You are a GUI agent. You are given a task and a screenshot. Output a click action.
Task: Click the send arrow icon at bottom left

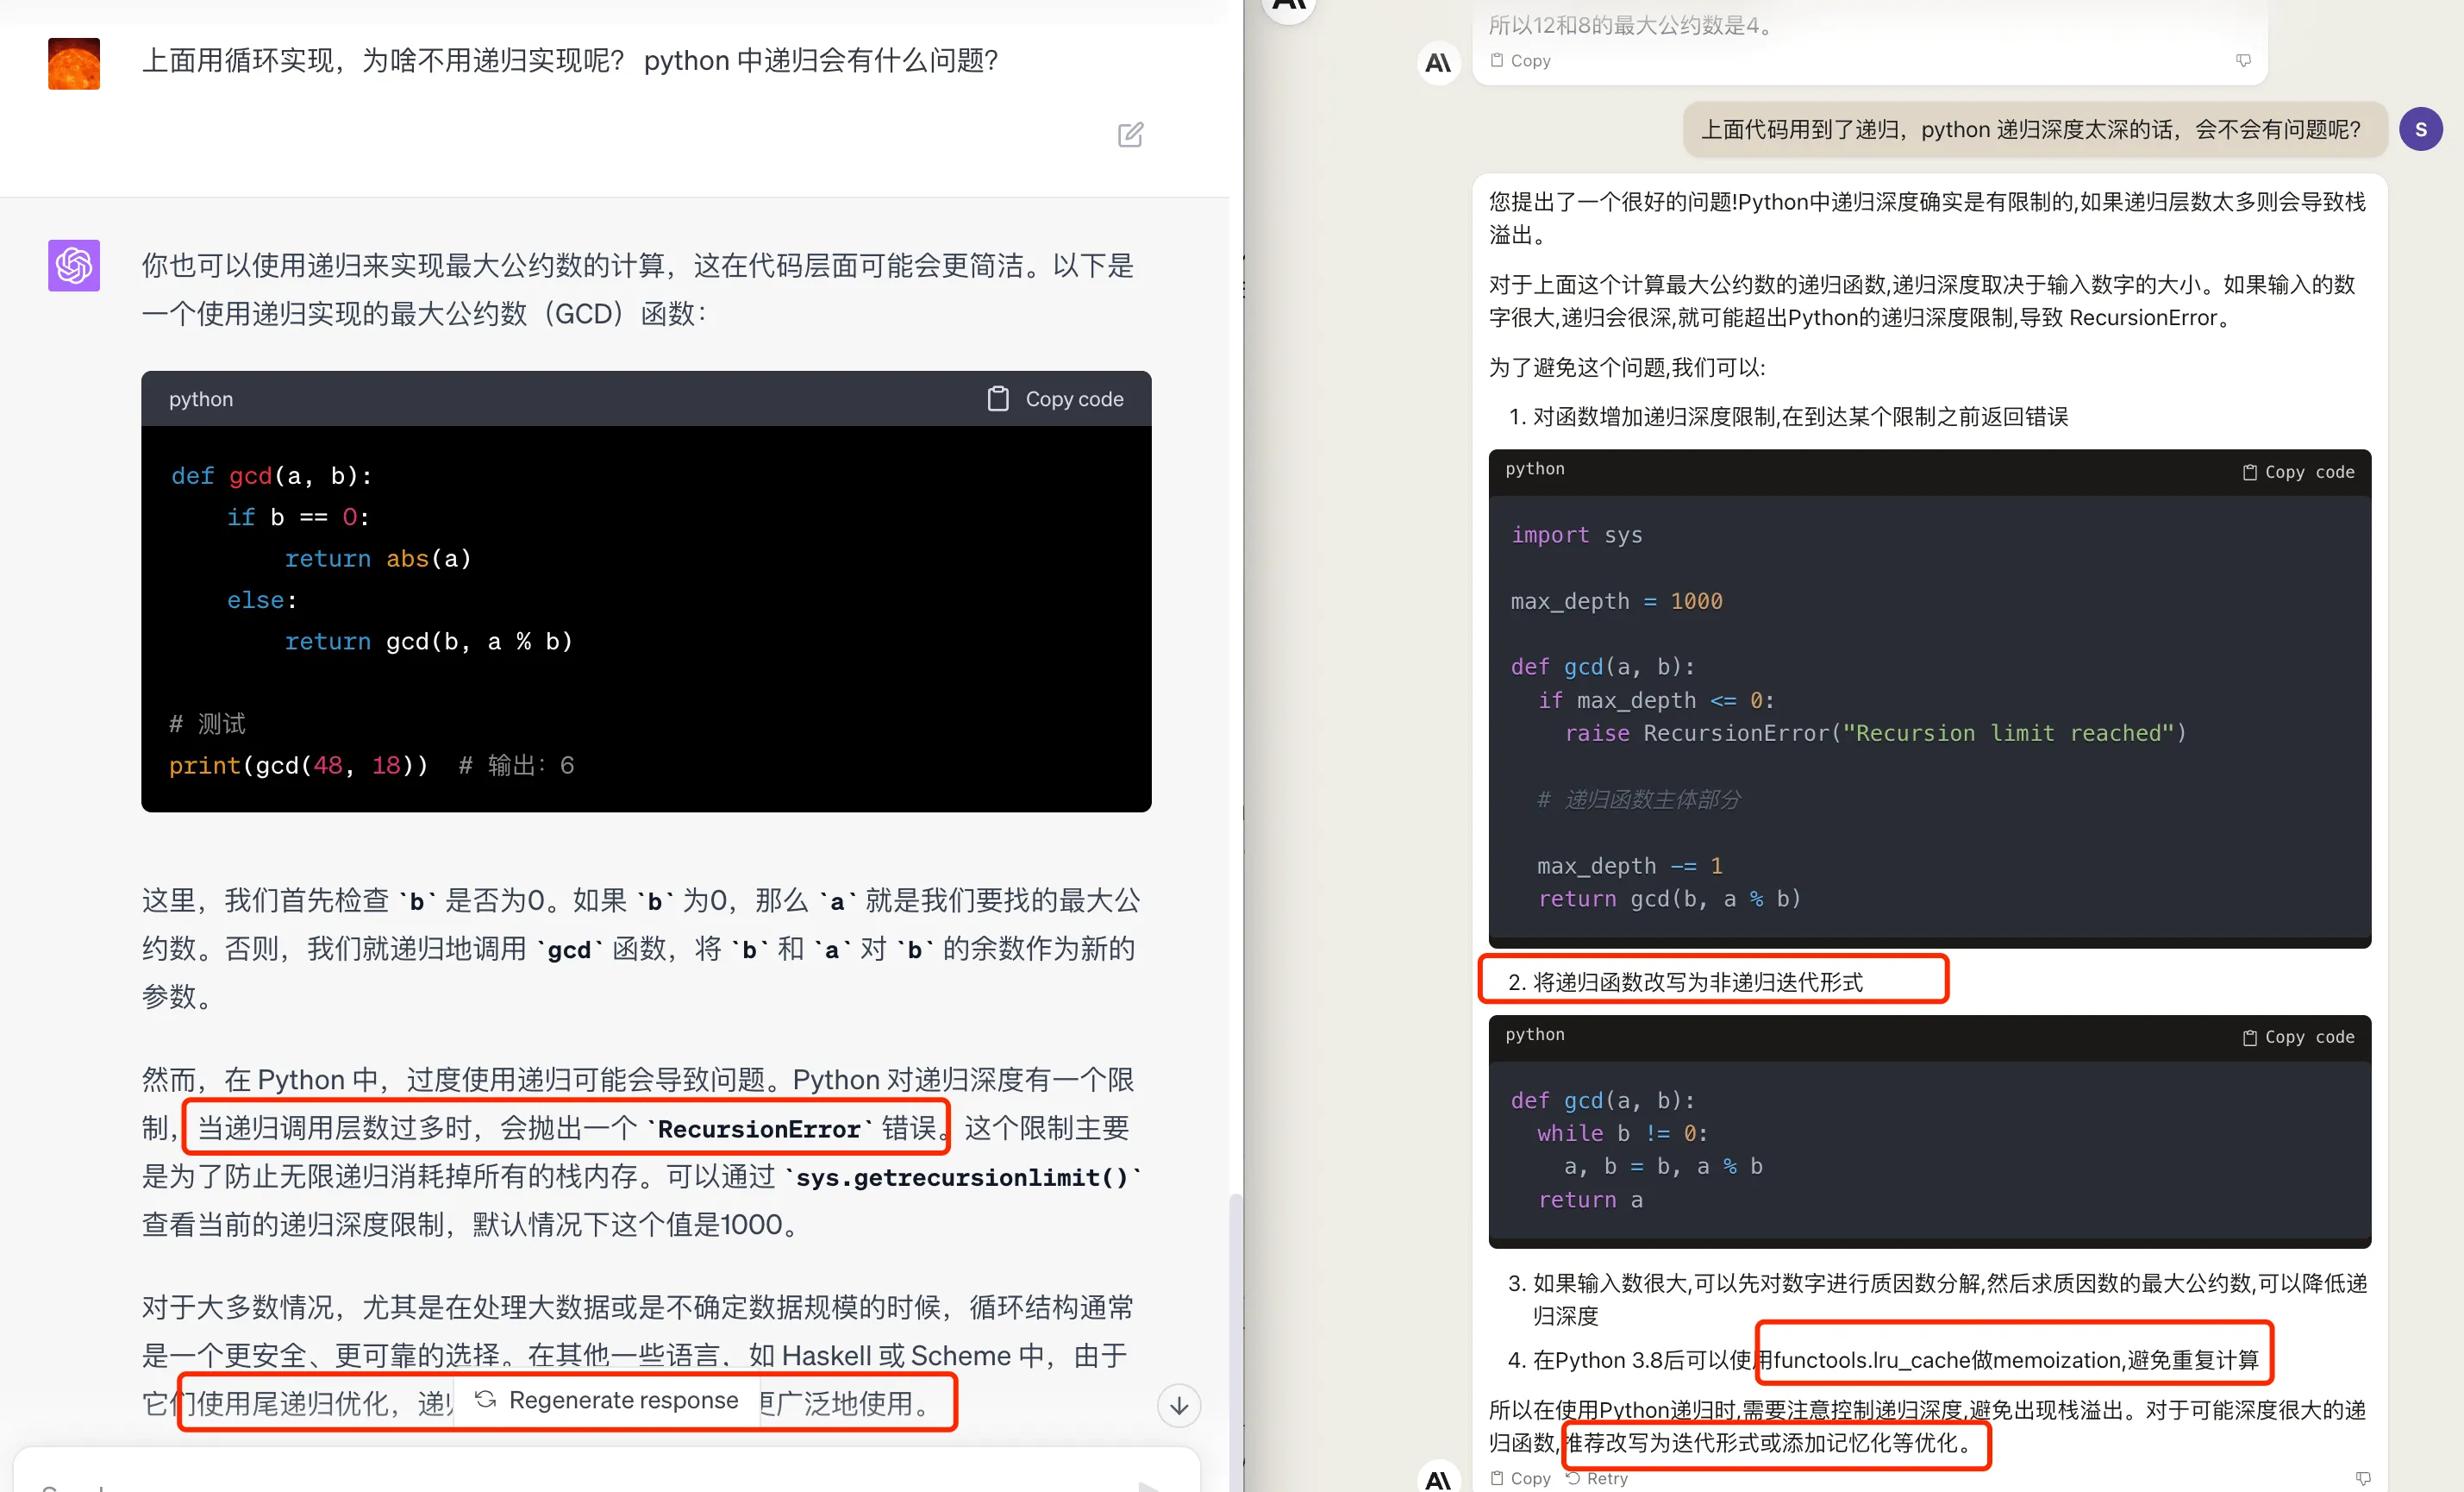1150,1486
